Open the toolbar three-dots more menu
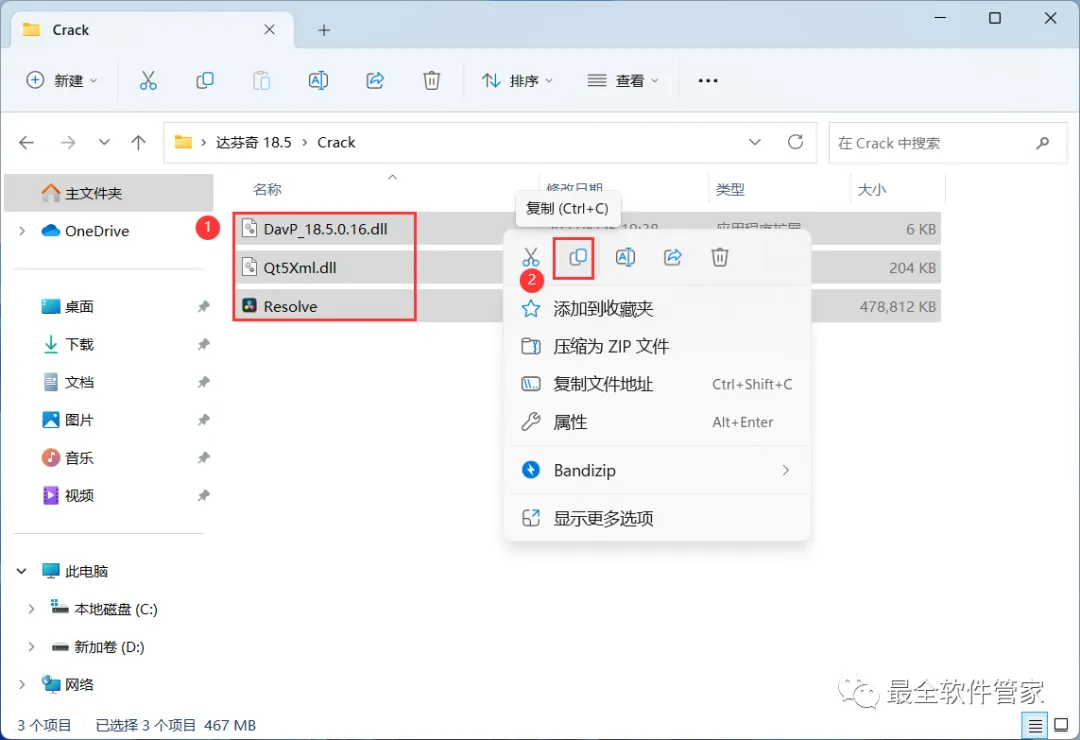1080x740 pixels. (708, 81)
